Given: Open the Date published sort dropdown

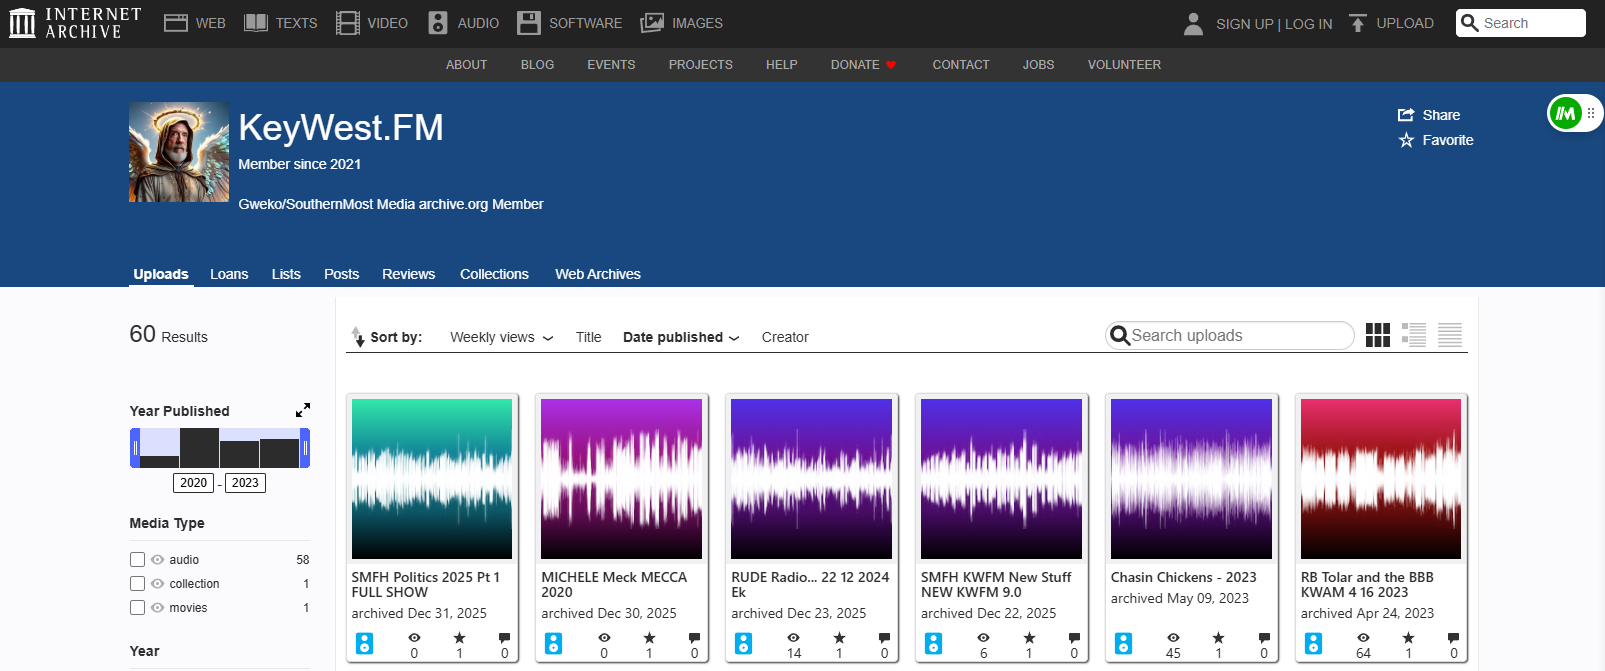Looking at the screenshot, I should [680, 337].
